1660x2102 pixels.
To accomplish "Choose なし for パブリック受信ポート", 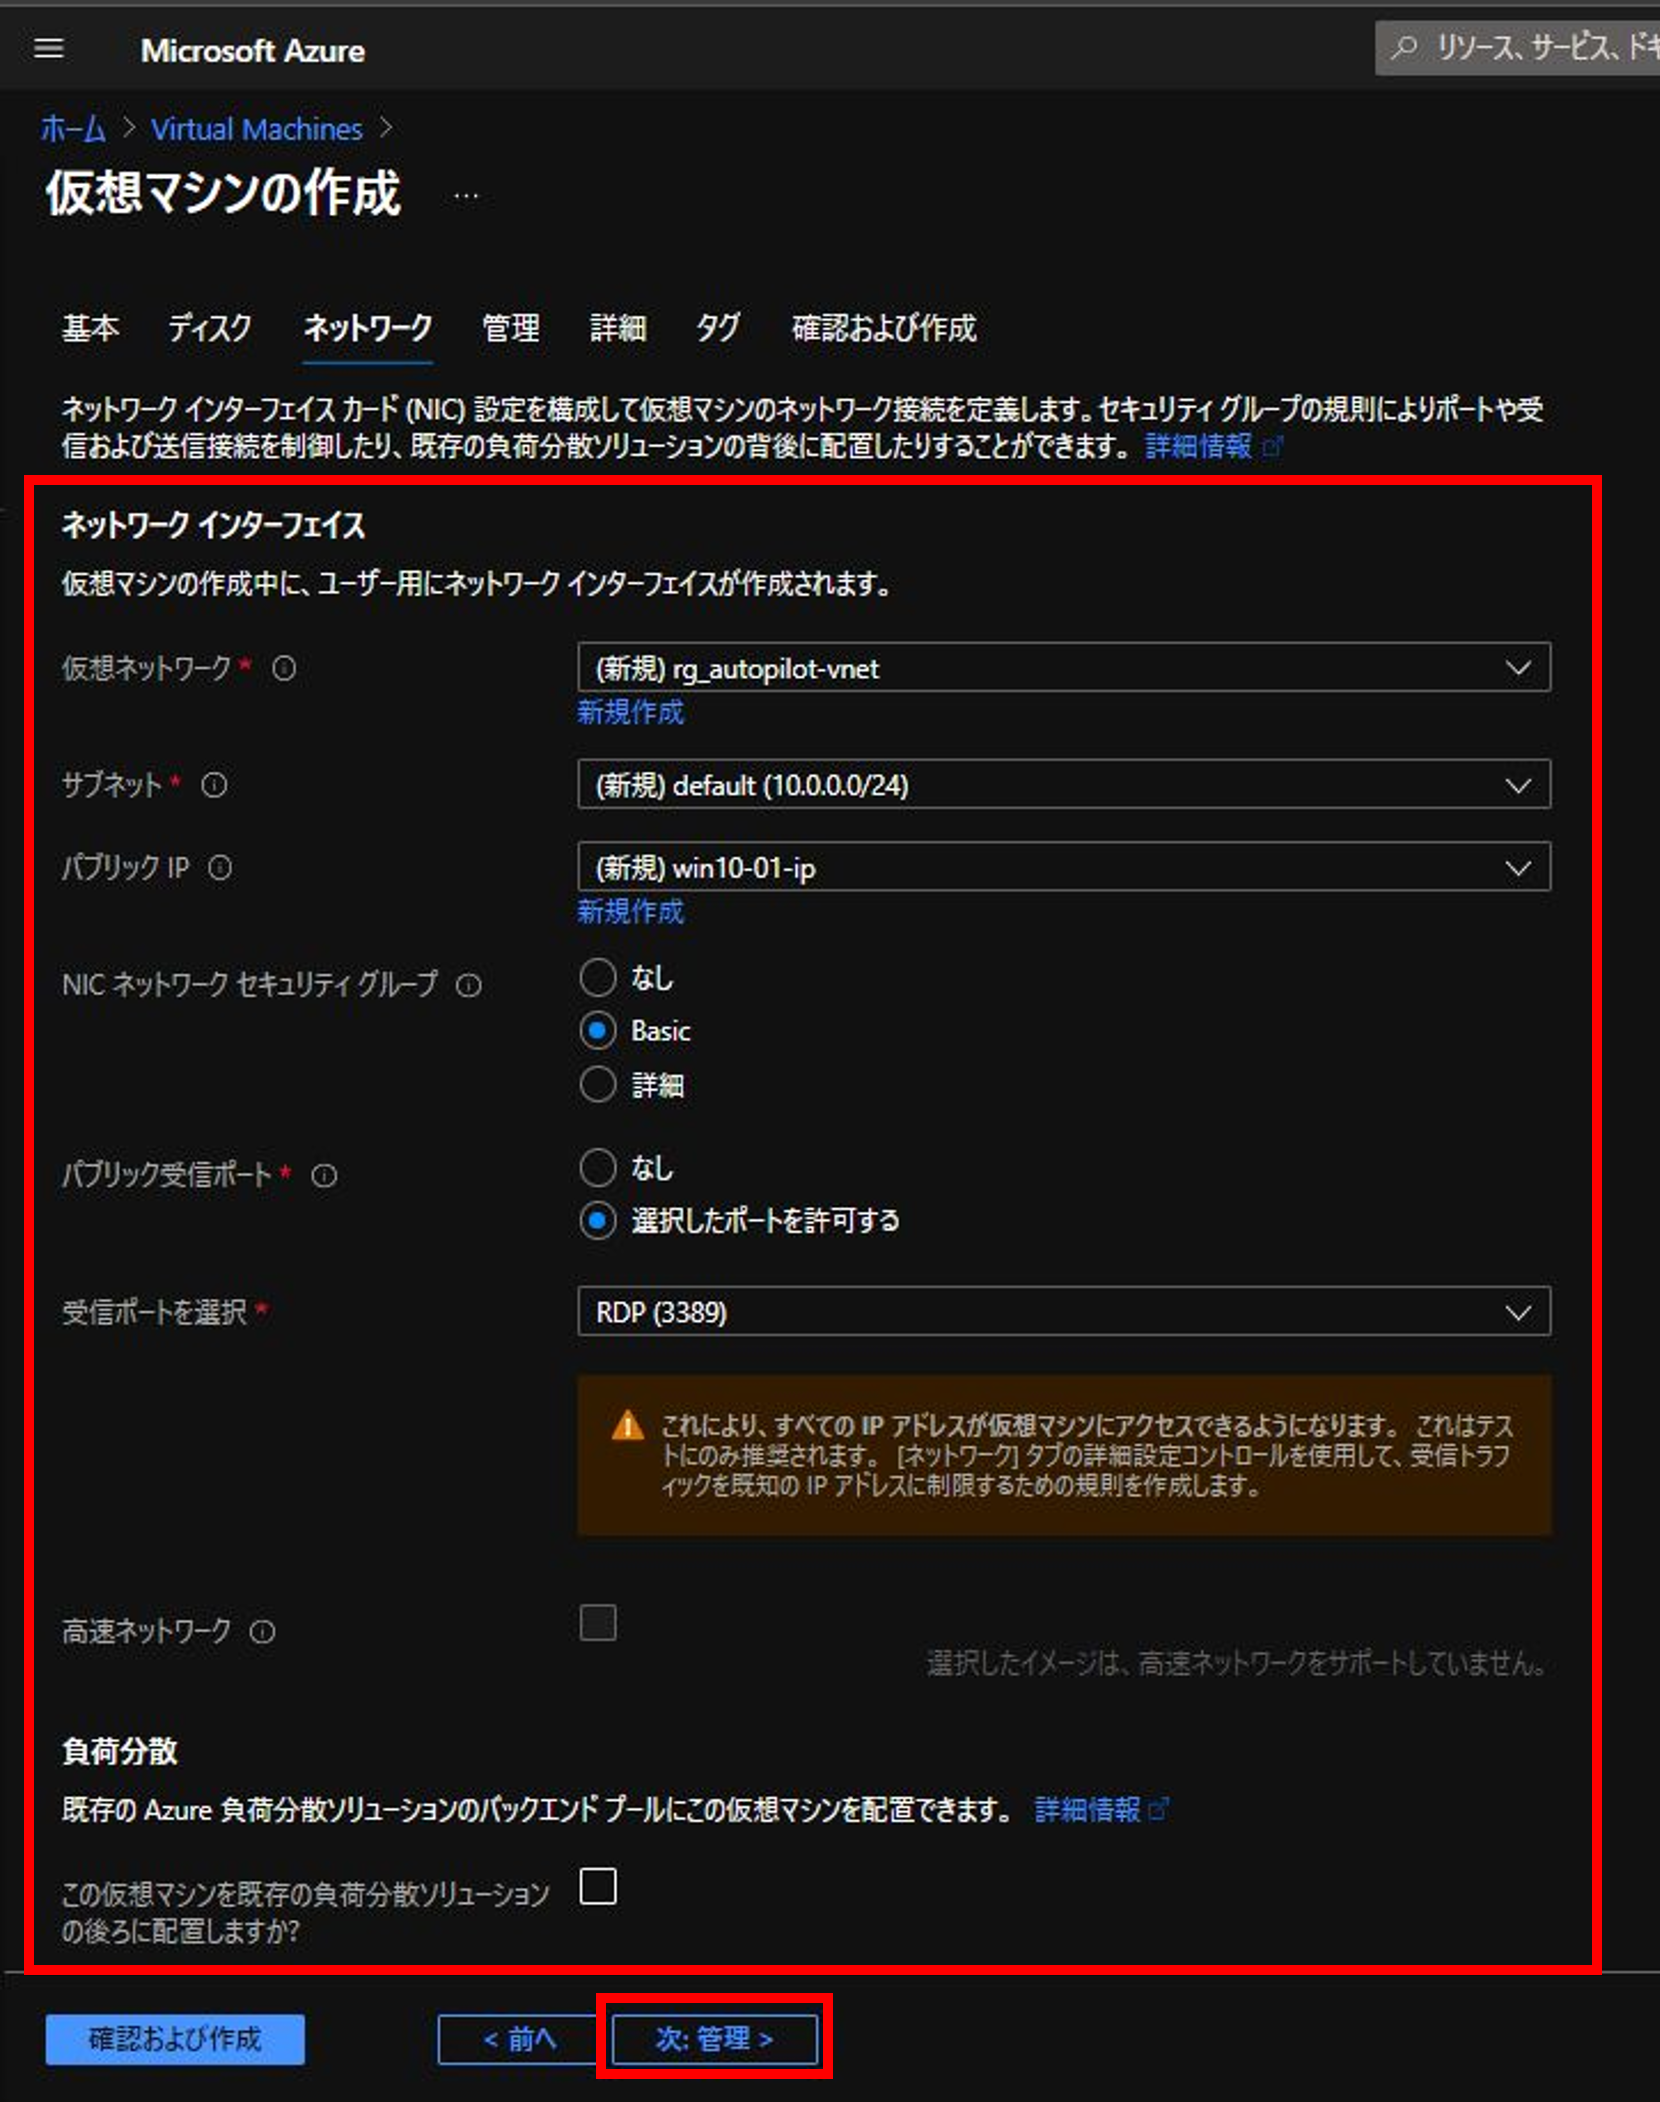I will pos(598,1168).
